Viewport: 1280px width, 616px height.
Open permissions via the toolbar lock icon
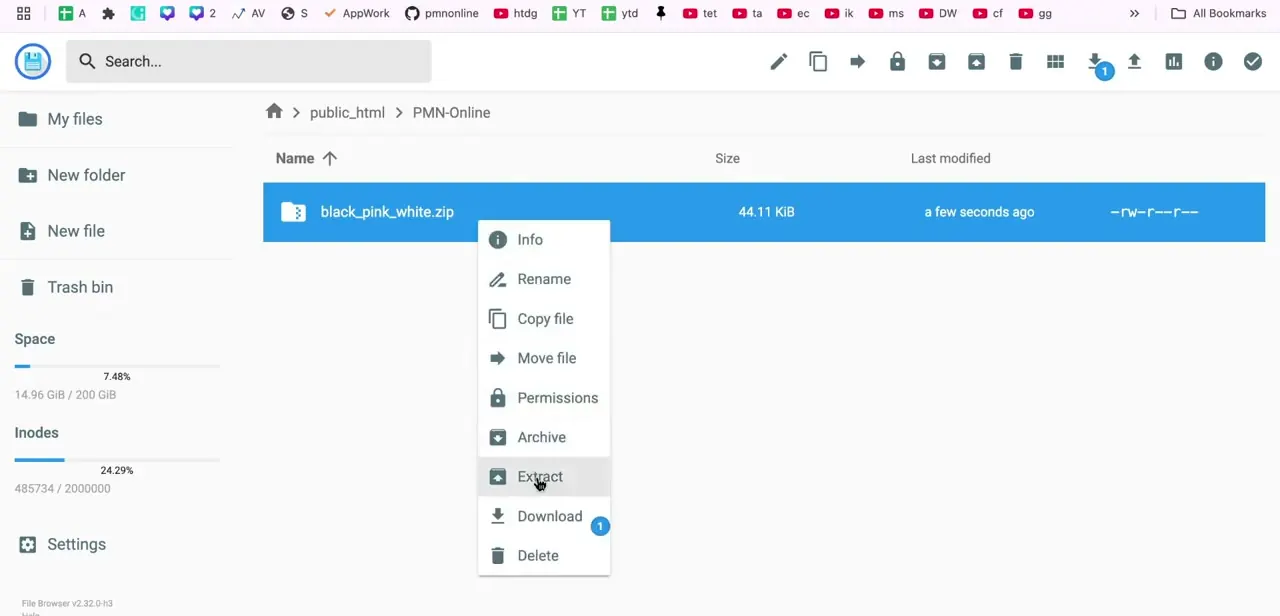897,62
